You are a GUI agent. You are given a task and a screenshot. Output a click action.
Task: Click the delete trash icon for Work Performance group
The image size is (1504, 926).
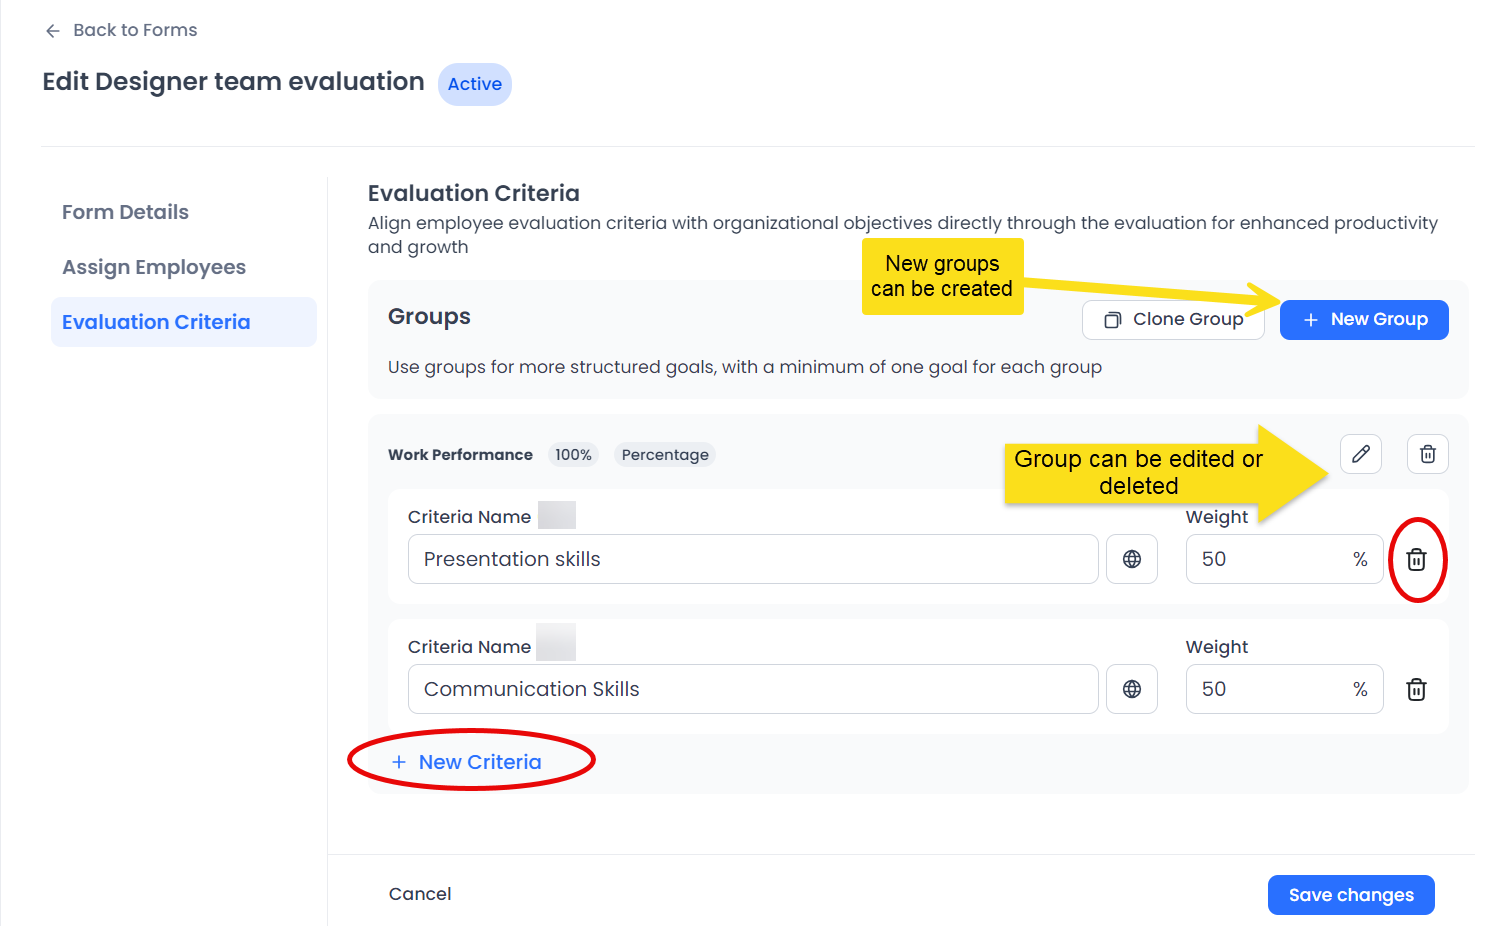pyautogui.click(x=1427, y=454)
